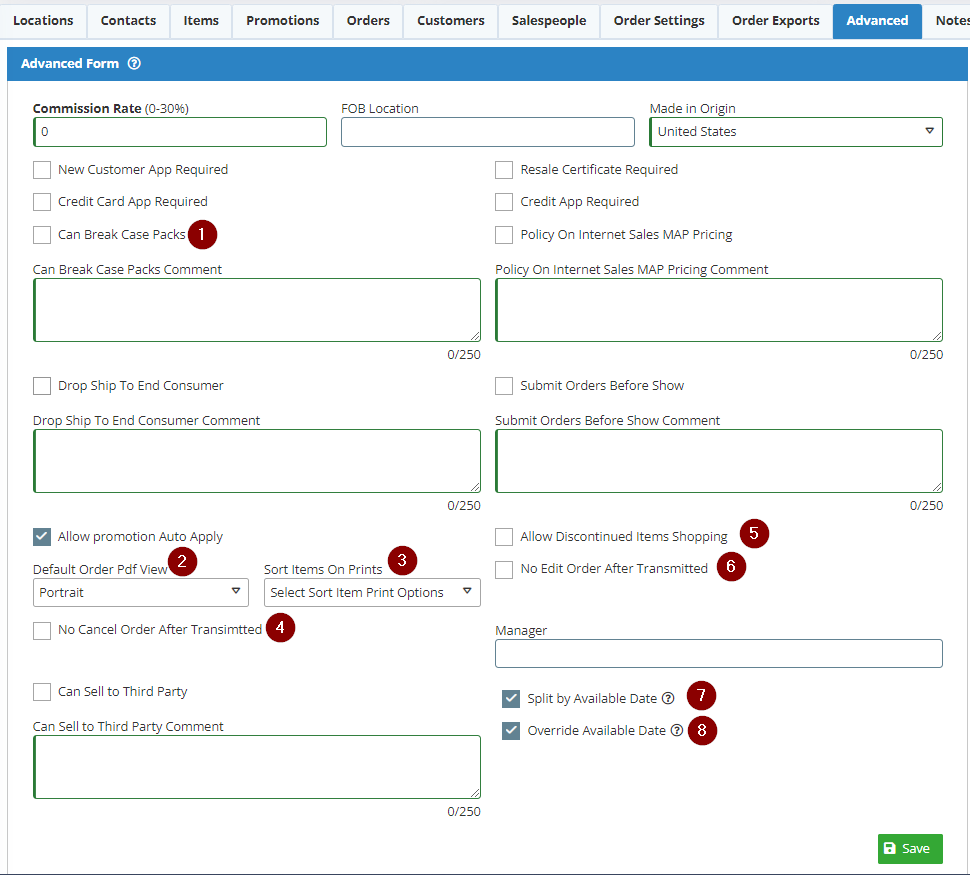Screen dimensions: 970x875
Task: Switch to the Locations tab
Action: point(43,20)
